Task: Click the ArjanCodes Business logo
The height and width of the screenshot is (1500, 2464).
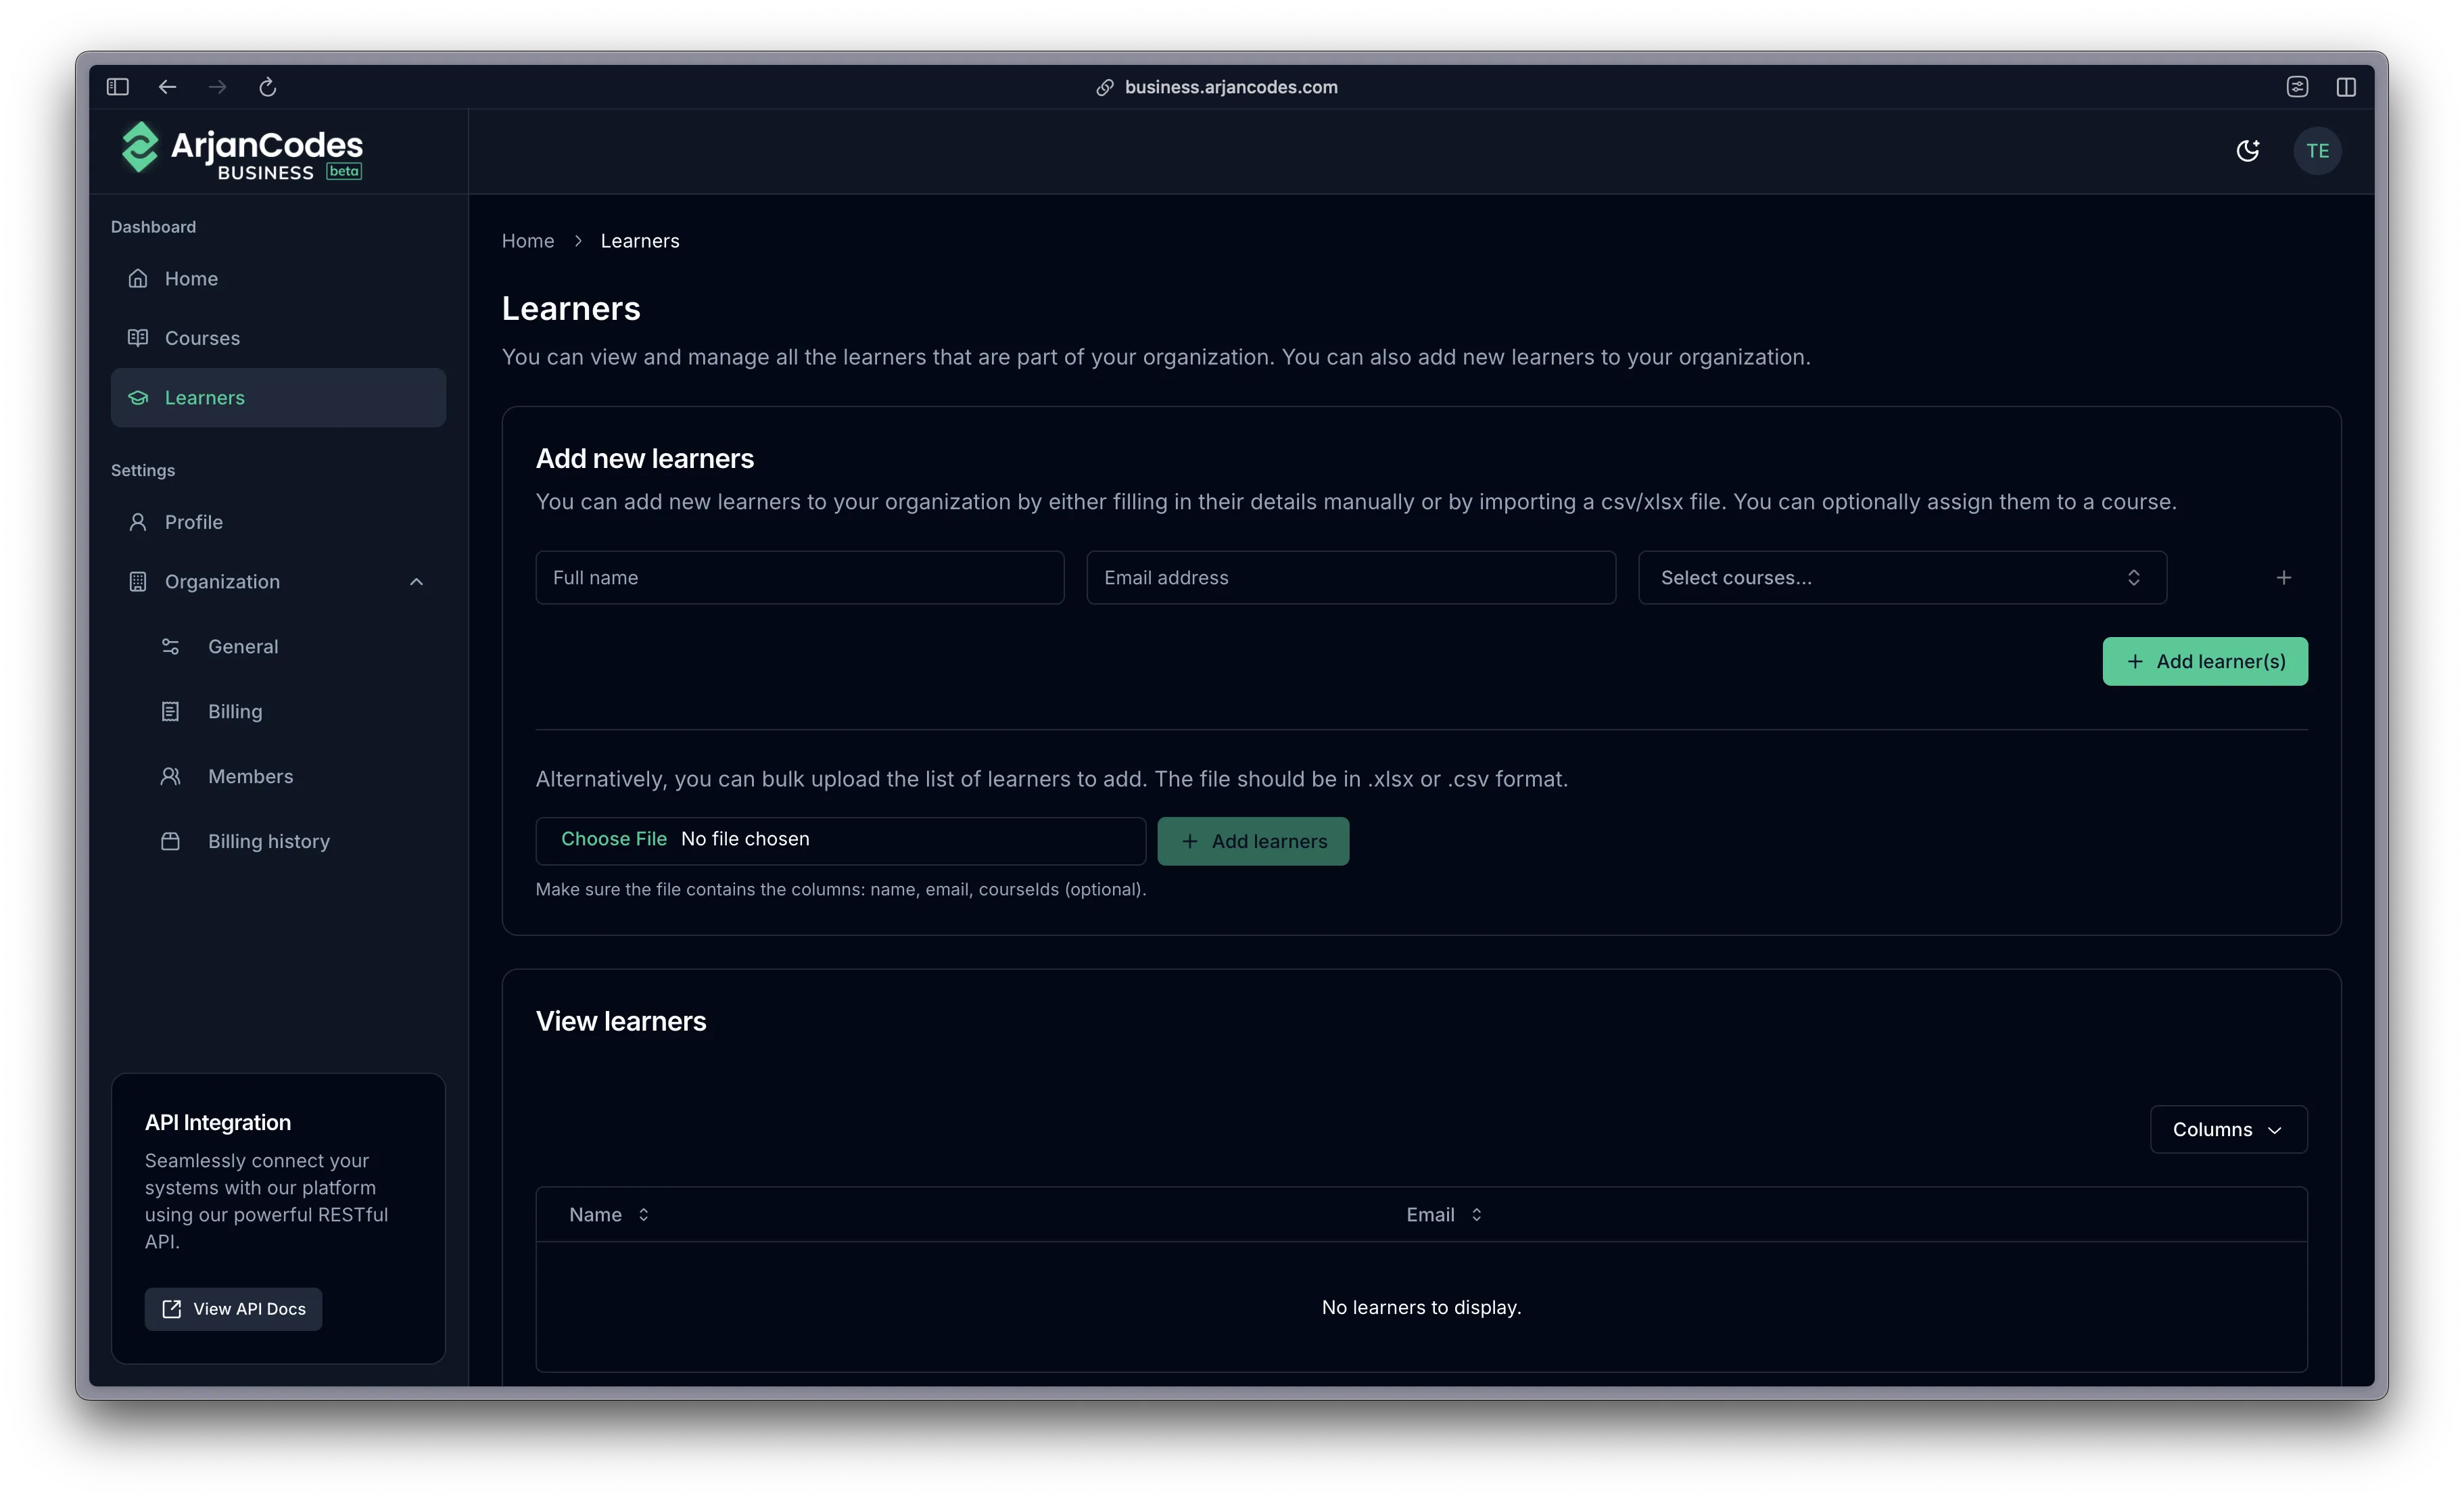Action: 240,150
